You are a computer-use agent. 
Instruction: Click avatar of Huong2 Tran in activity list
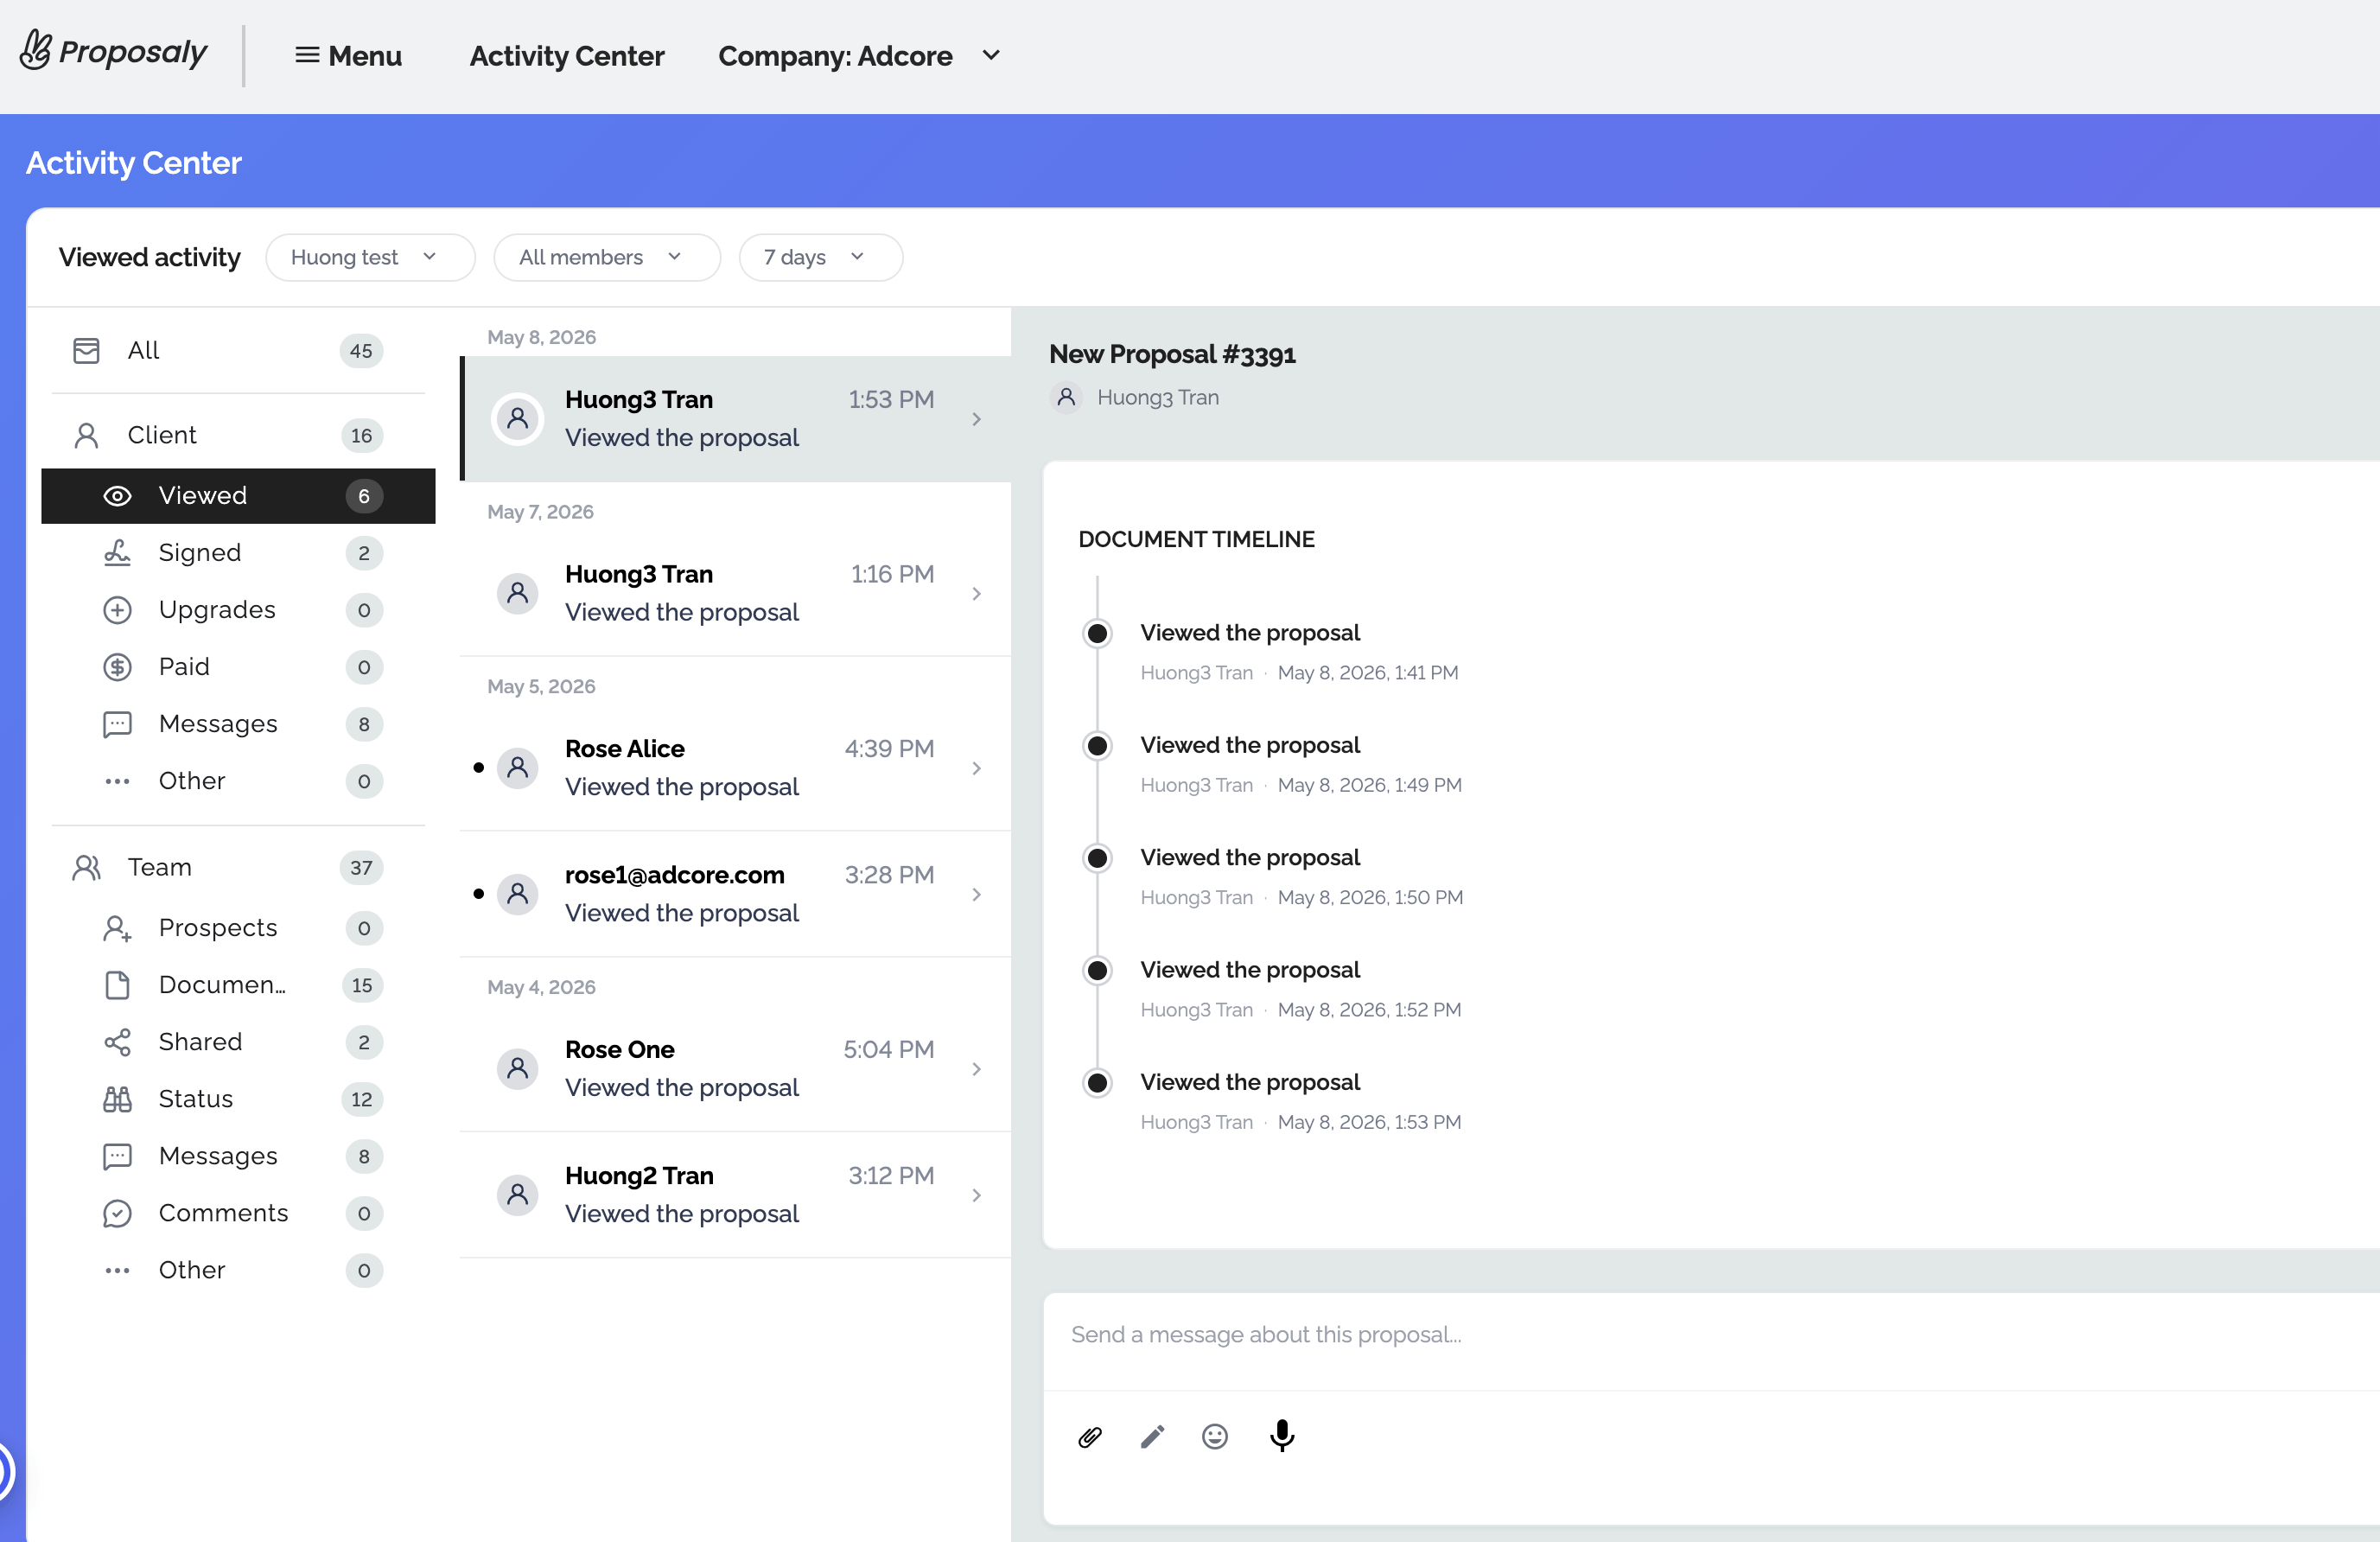pos(518,1195)
